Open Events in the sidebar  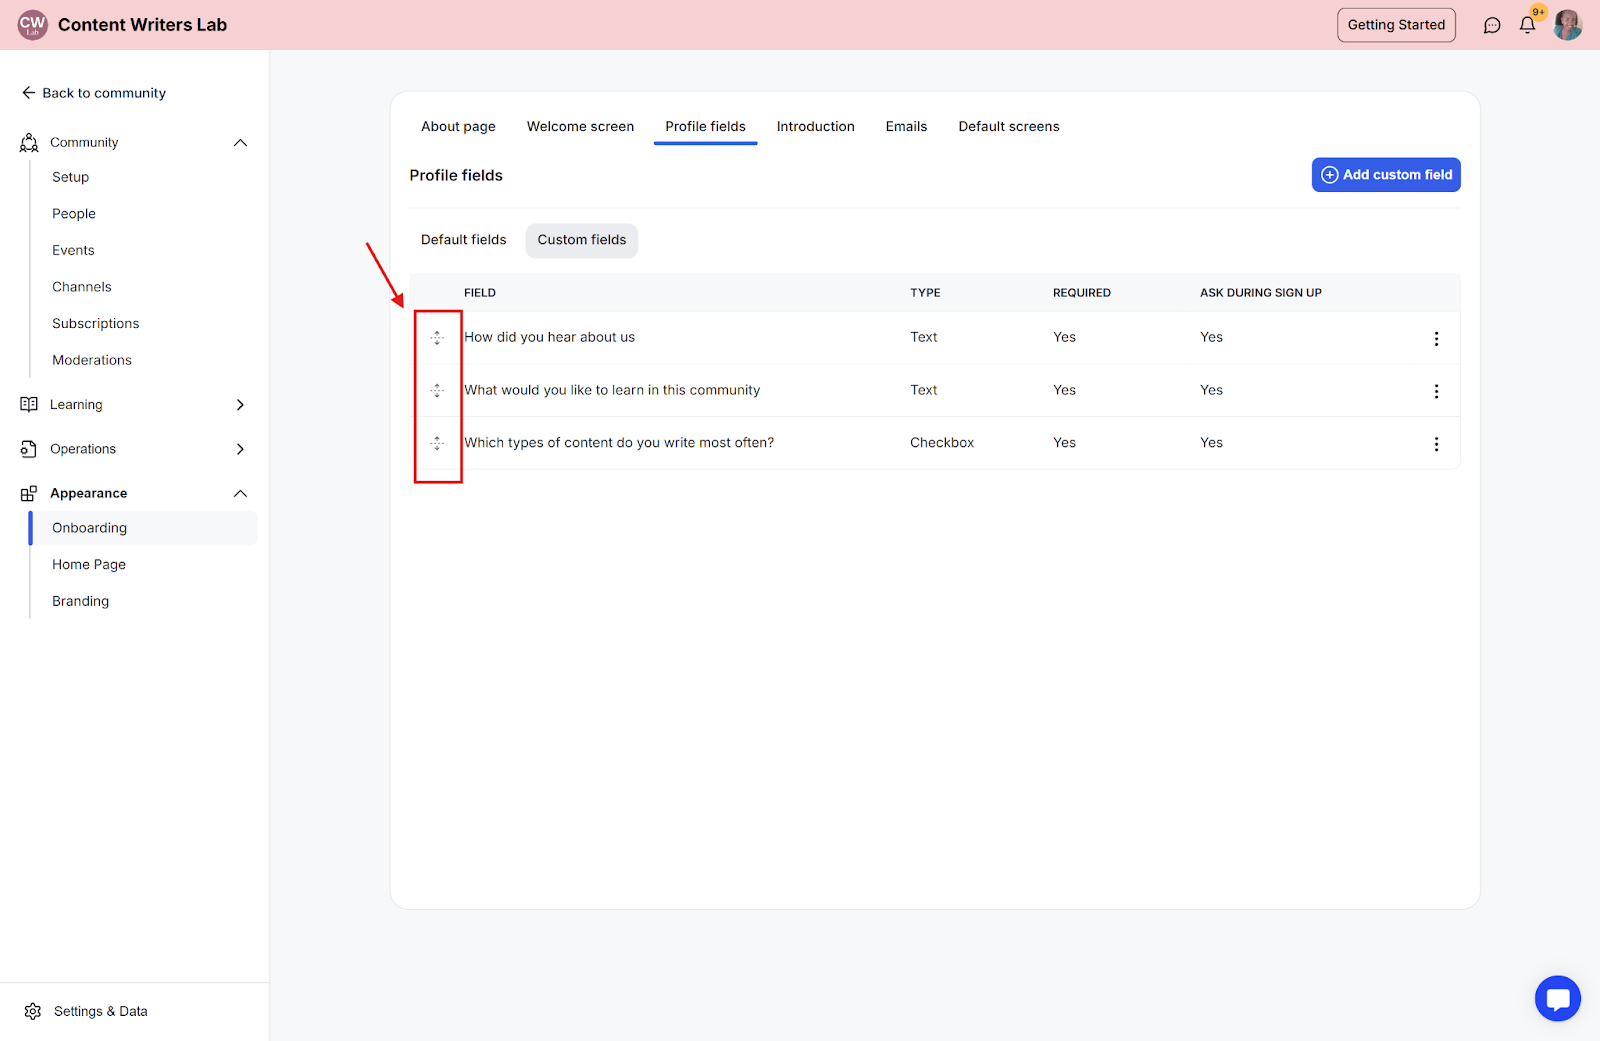pyautogui.click(x=73, y=250)
